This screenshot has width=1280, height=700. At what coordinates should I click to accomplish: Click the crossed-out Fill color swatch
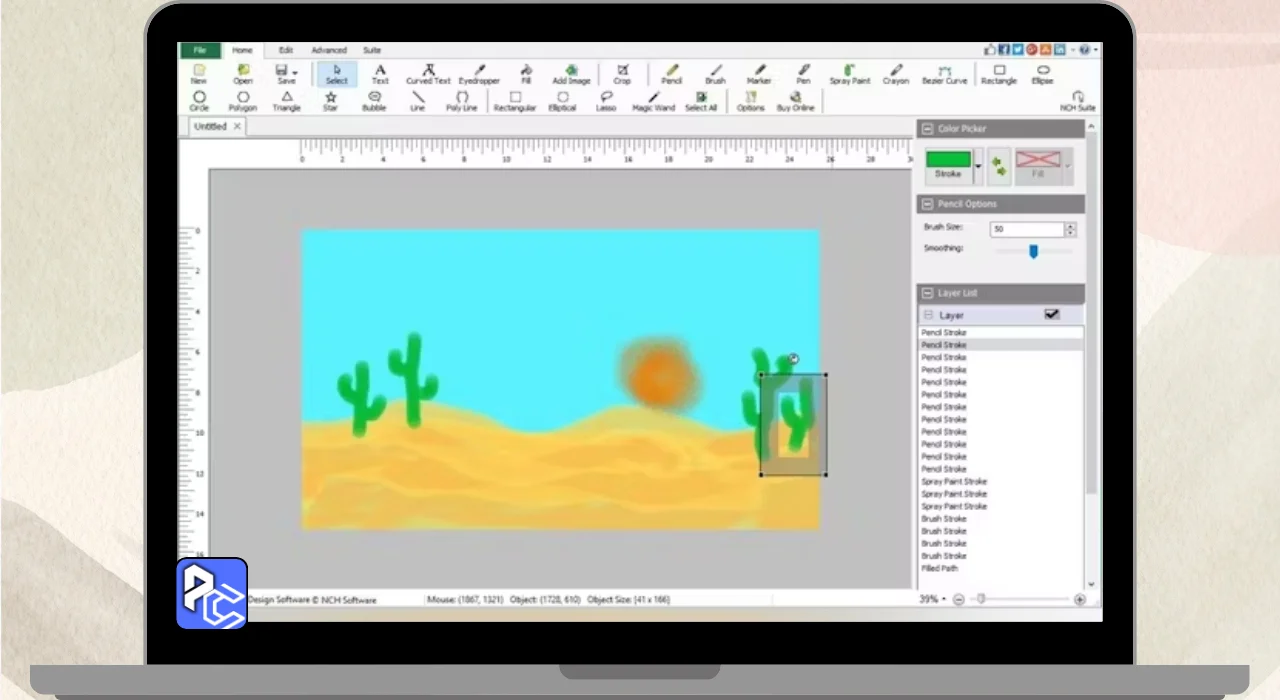click(x=1038, y=159)
